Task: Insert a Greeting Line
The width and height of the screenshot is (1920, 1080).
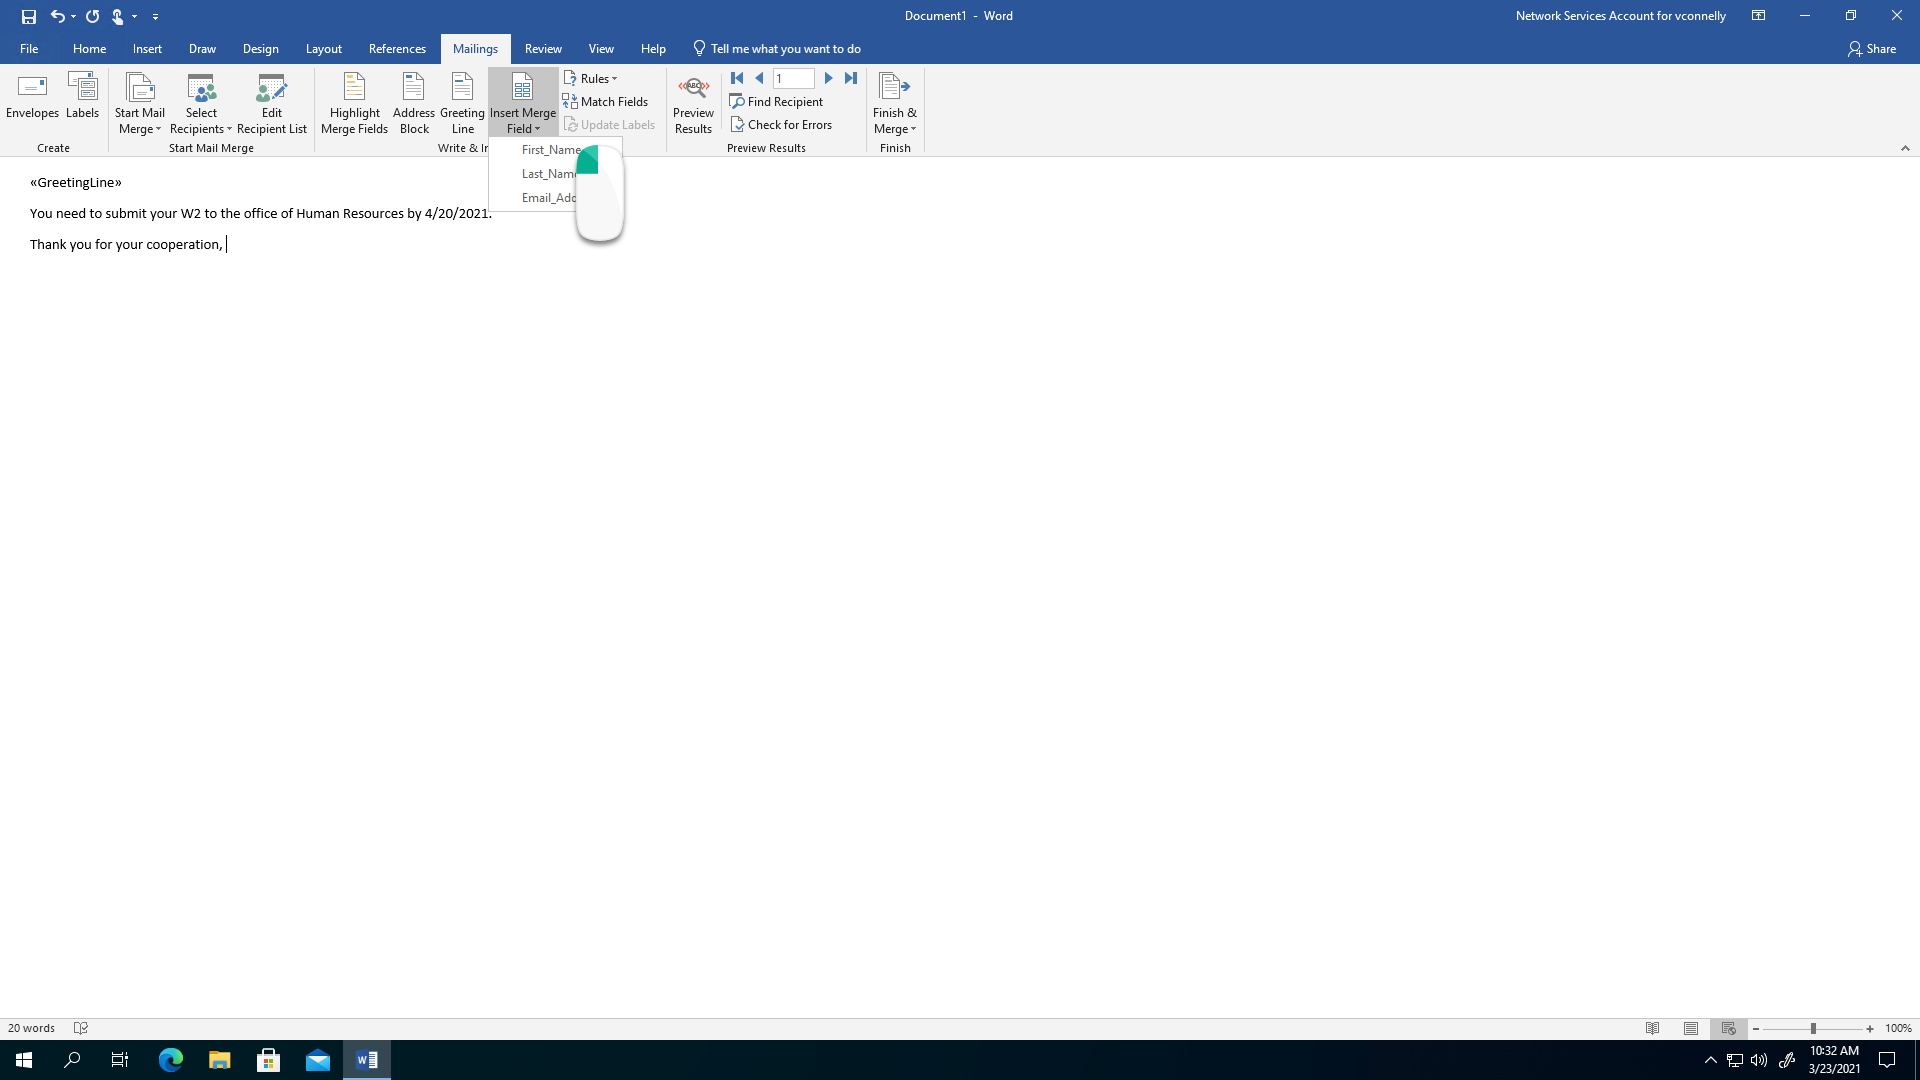Action: tap(462, 103)
